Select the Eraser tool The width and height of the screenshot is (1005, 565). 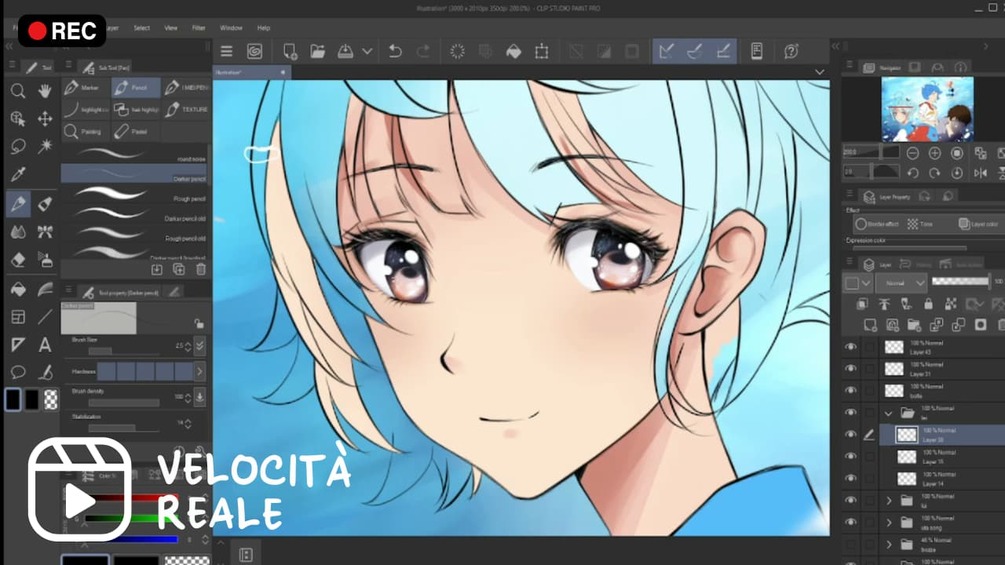pos(18,259)
